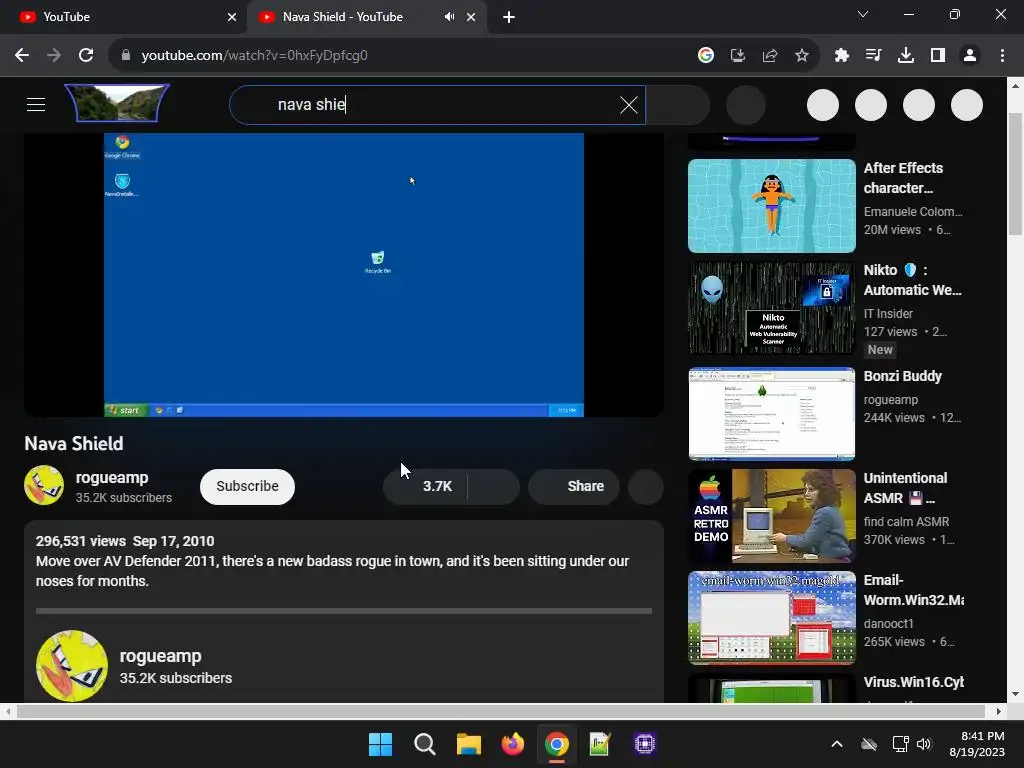
Task: Bookmark this page with the star icon
Action: [x=801, y=56]
